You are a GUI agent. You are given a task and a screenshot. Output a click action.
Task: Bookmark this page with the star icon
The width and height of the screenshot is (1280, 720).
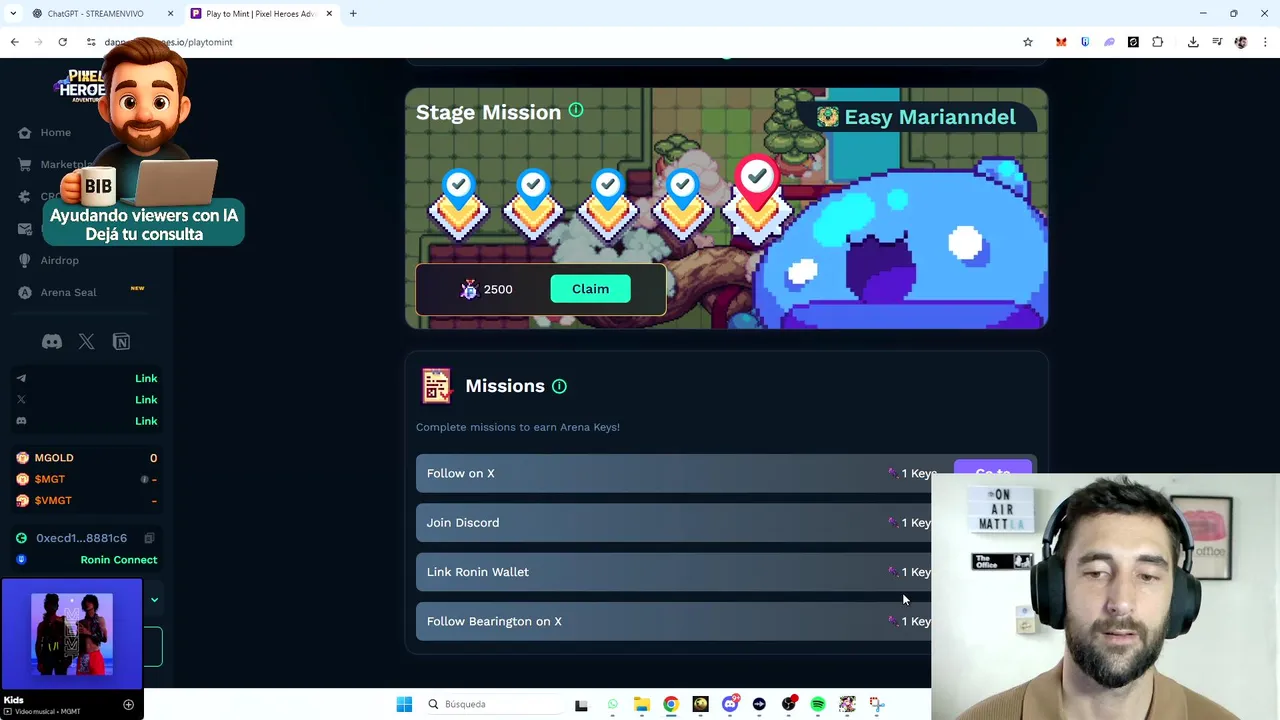pyautogui.click(x=1027, y=42)
